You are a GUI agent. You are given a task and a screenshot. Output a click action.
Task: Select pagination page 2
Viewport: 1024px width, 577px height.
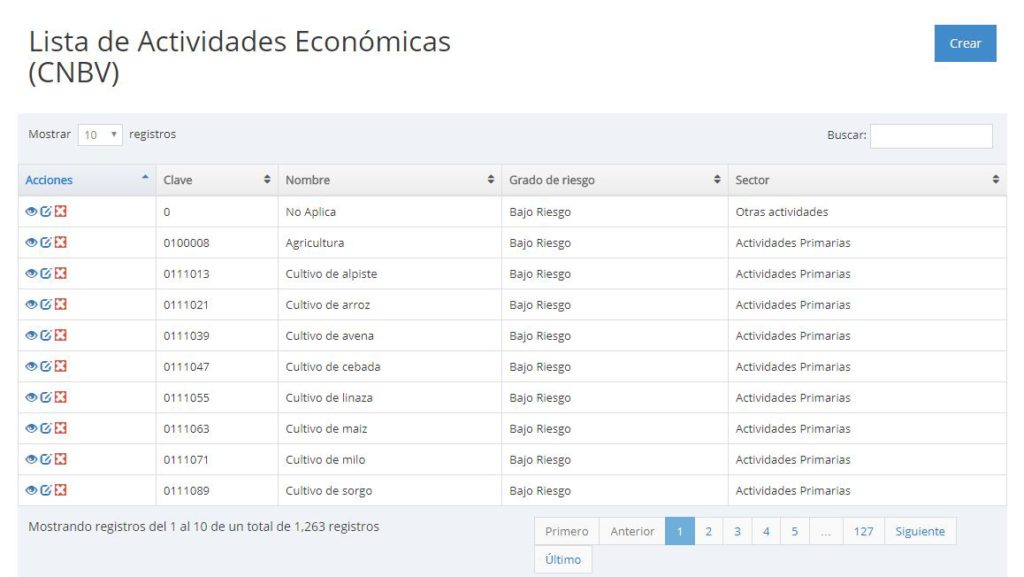[709, 531]
